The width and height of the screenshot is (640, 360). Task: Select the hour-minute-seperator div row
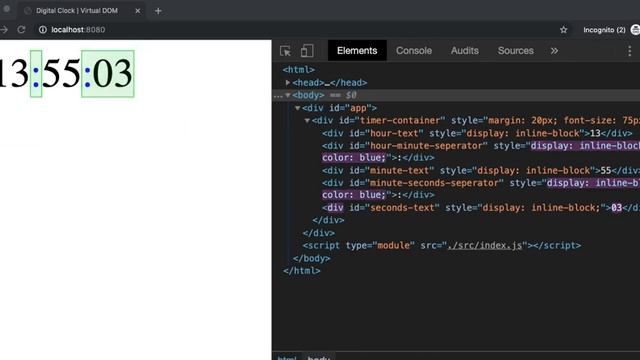coord(456,151)
